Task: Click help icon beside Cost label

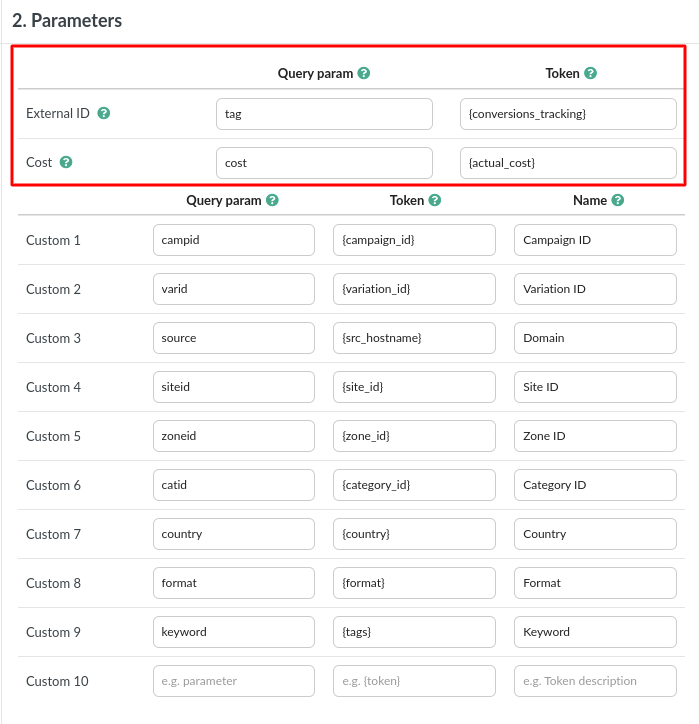Action: click(x=66, y=162)
